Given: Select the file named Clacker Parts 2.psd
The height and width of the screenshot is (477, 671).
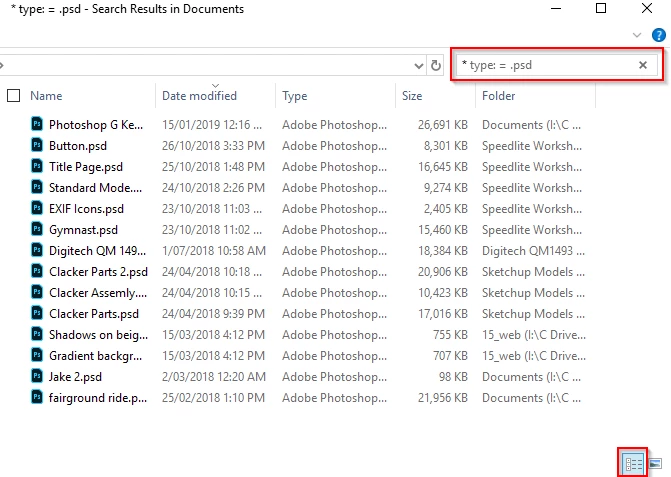Looking at the screenshot, I should [x=98, y=272].
